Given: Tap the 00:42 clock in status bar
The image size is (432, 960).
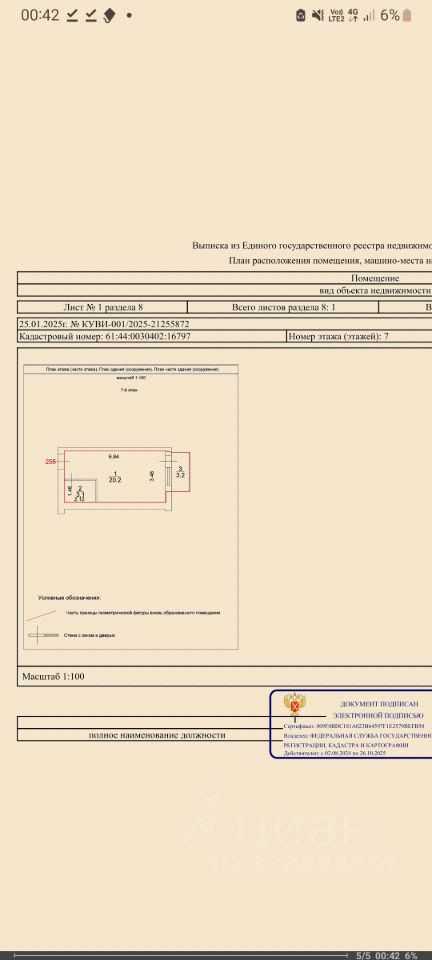Looking at the screenshot, I should (x=40, y=15).
